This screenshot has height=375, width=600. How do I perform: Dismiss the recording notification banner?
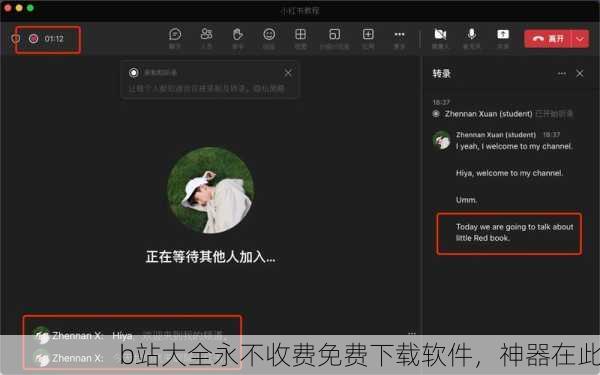click(x=288, y=73)
